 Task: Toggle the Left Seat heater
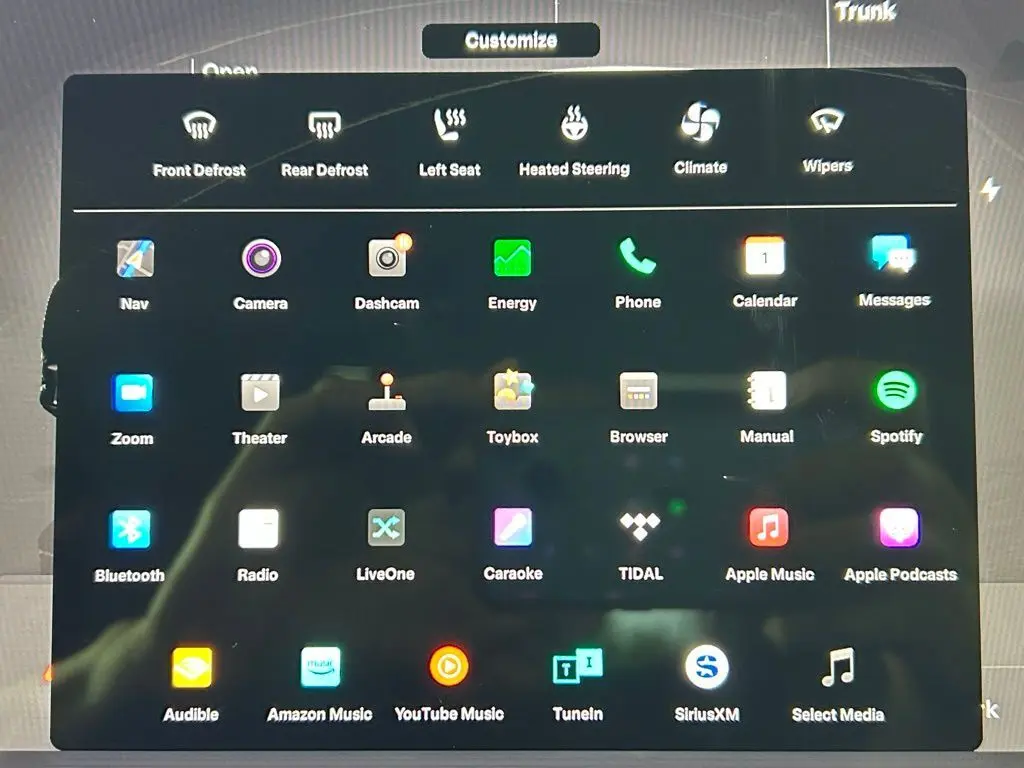450,142
